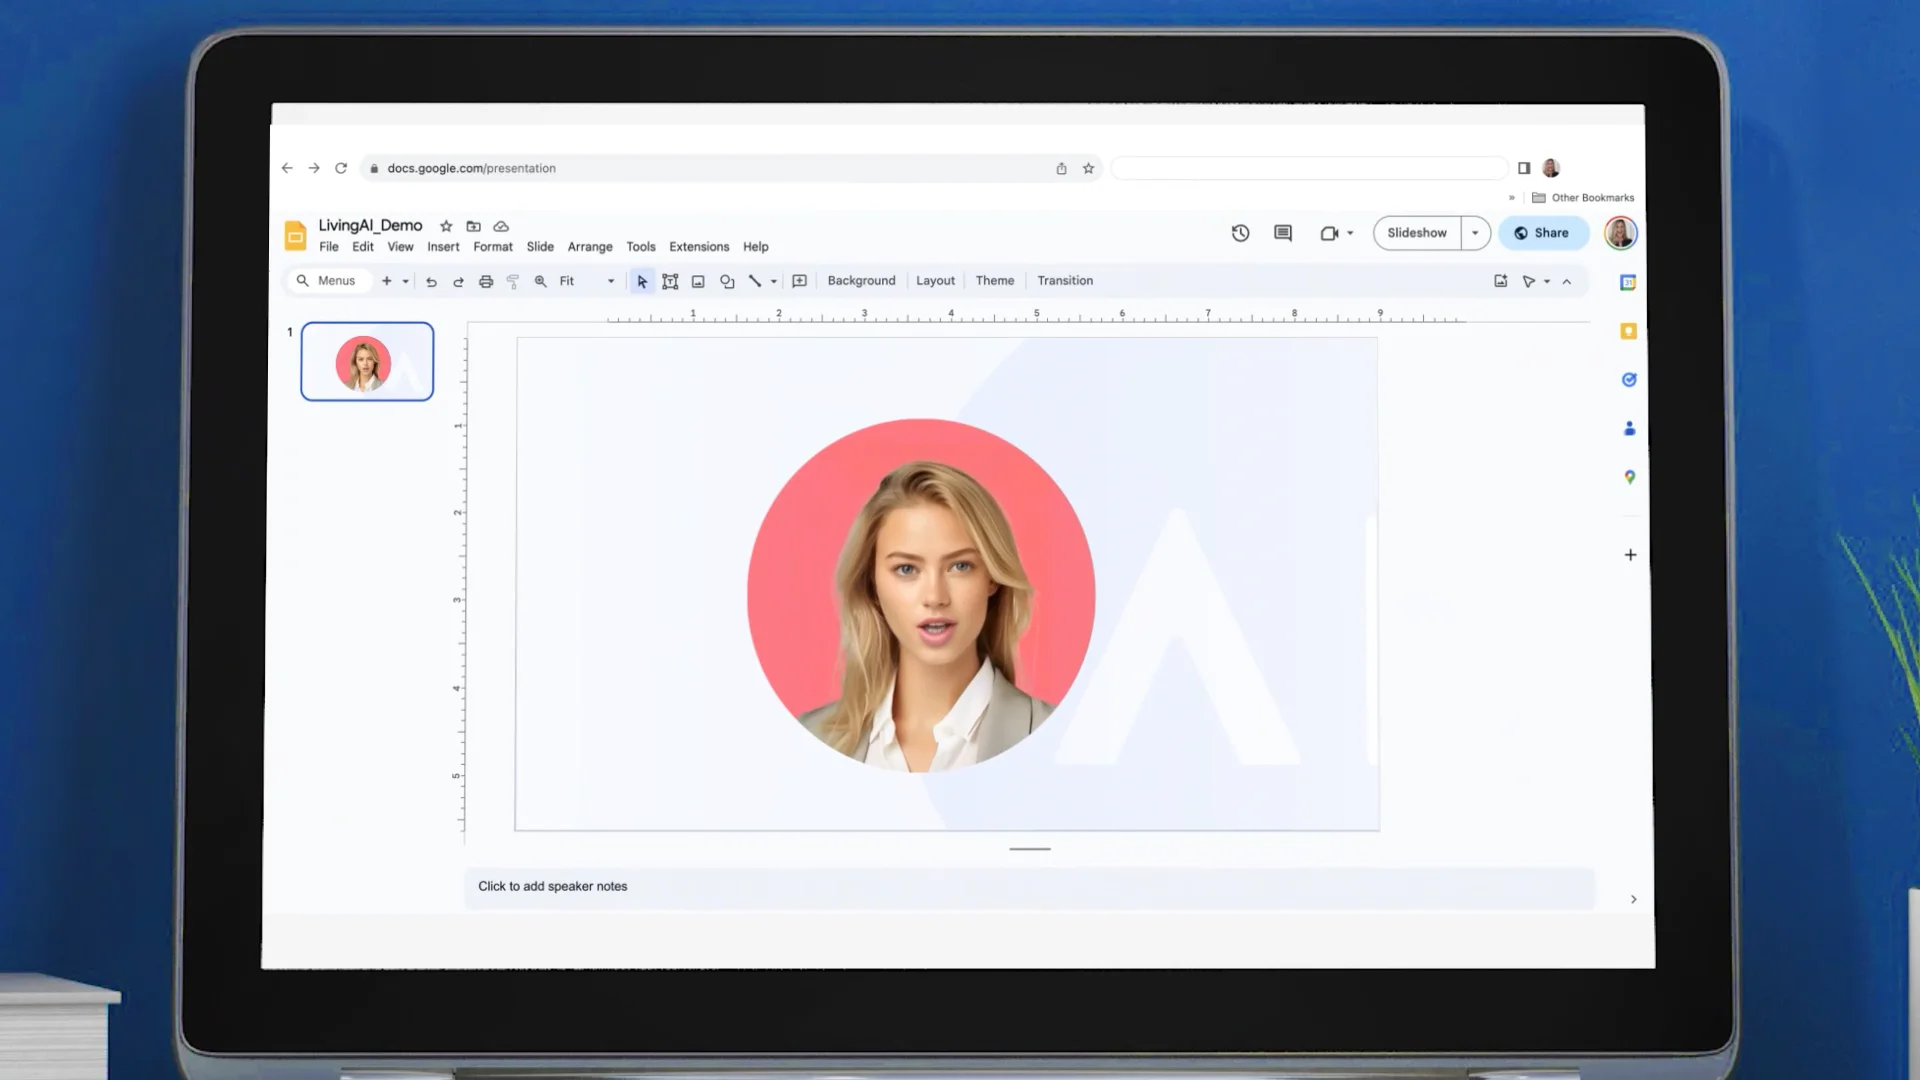Select slide 1 thumbnail

[x=367, y=361]
